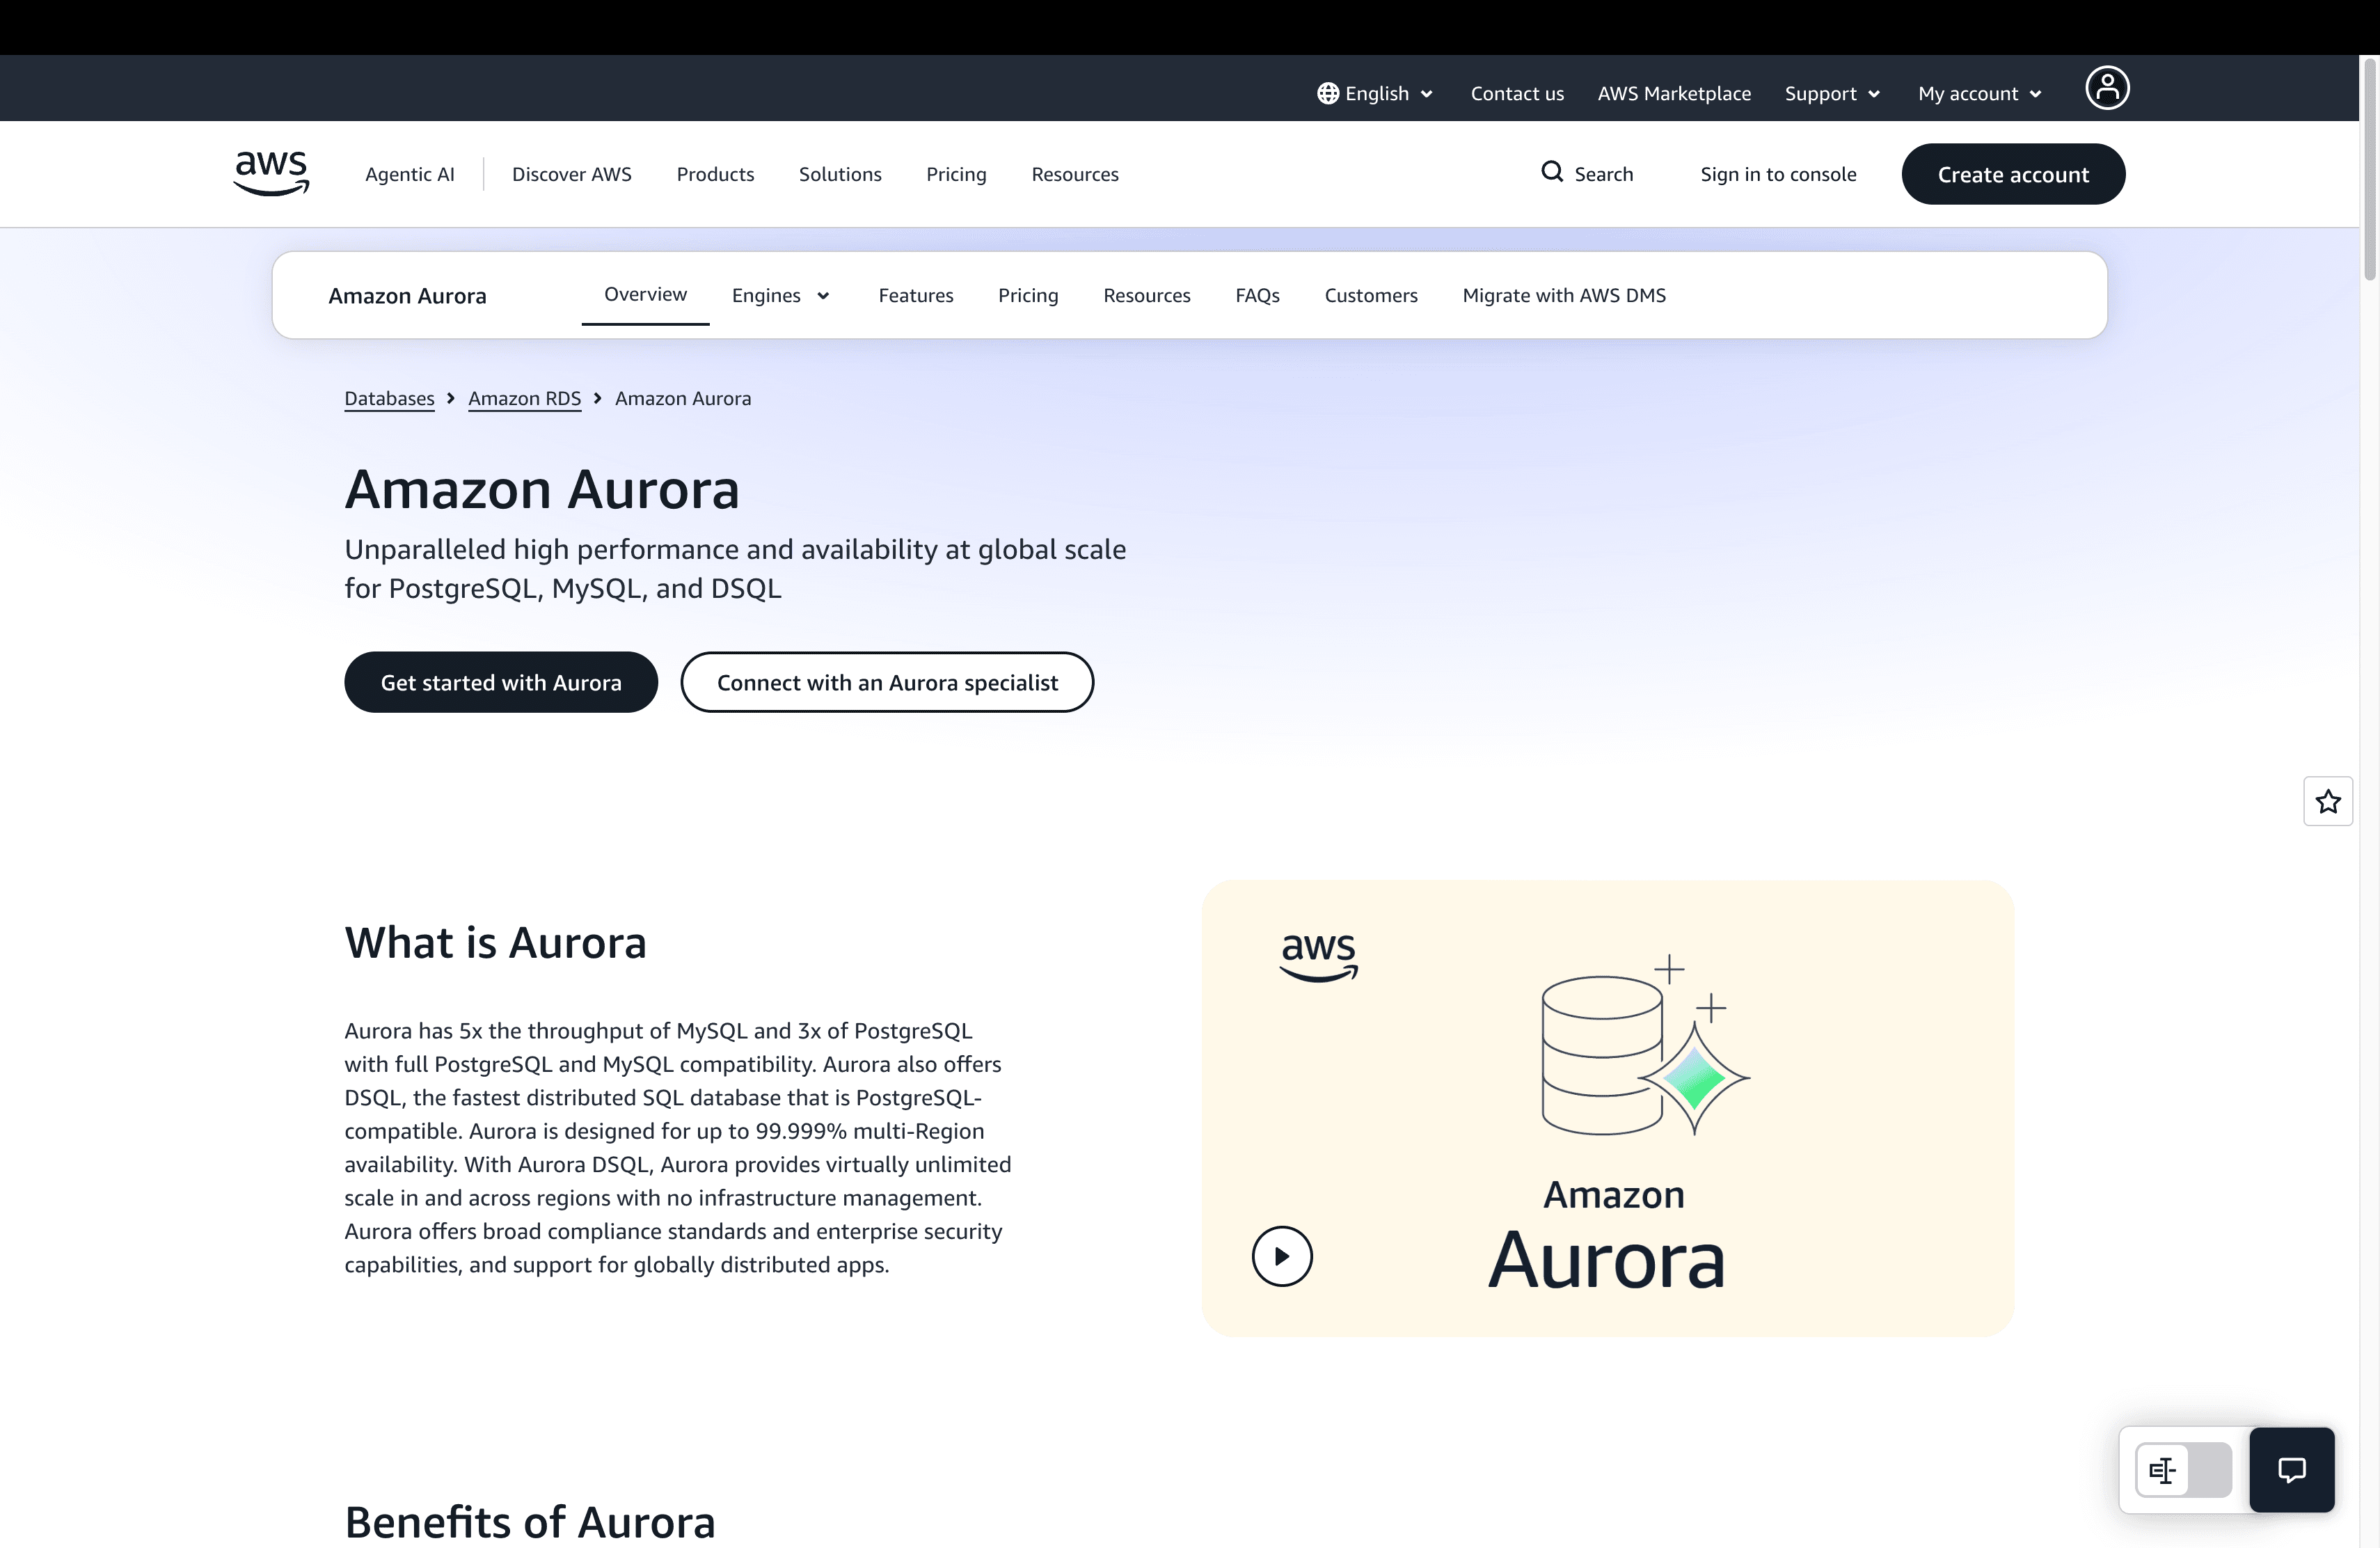Image resolution: width=2380 pixels, height=1548 pixels.
Task: Click Get started with Aurora
Action: (x=501, y=682)
